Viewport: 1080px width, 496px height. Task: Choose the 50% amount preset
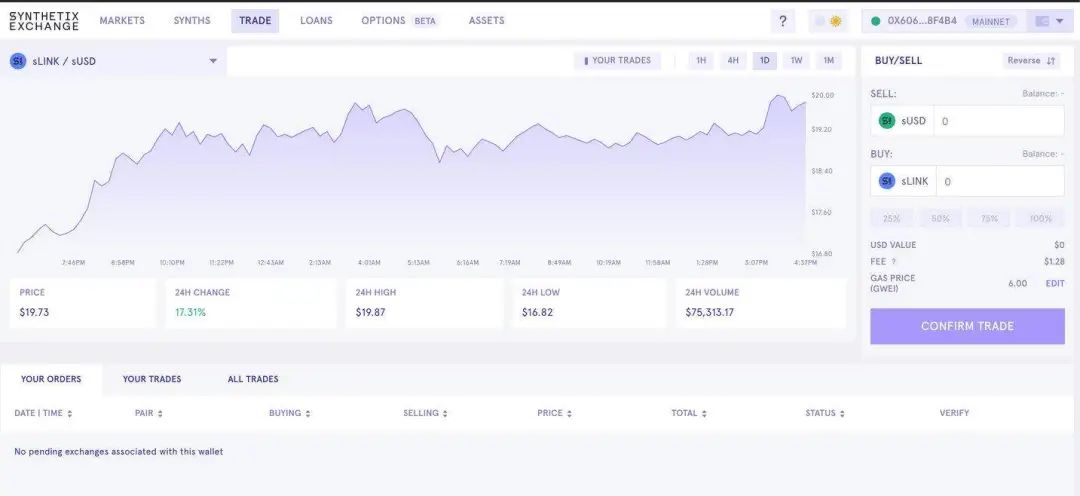[940, 218]
